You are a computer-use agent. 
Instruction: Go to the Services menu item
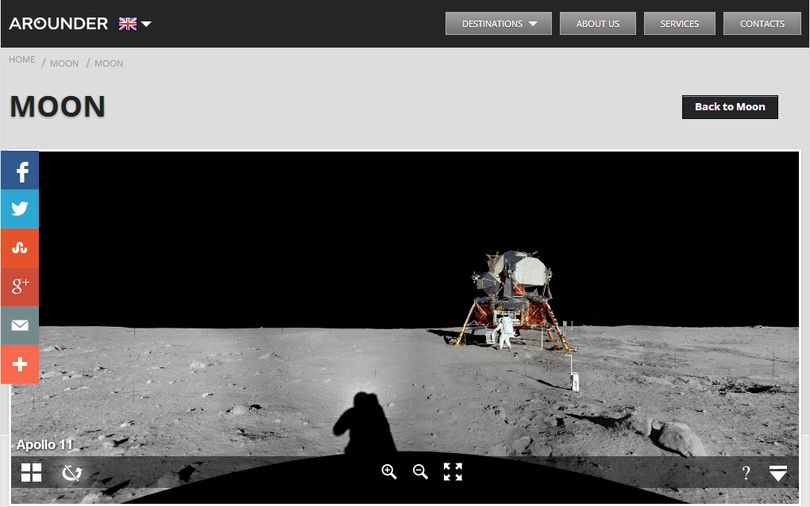click(x=679, y=24)
